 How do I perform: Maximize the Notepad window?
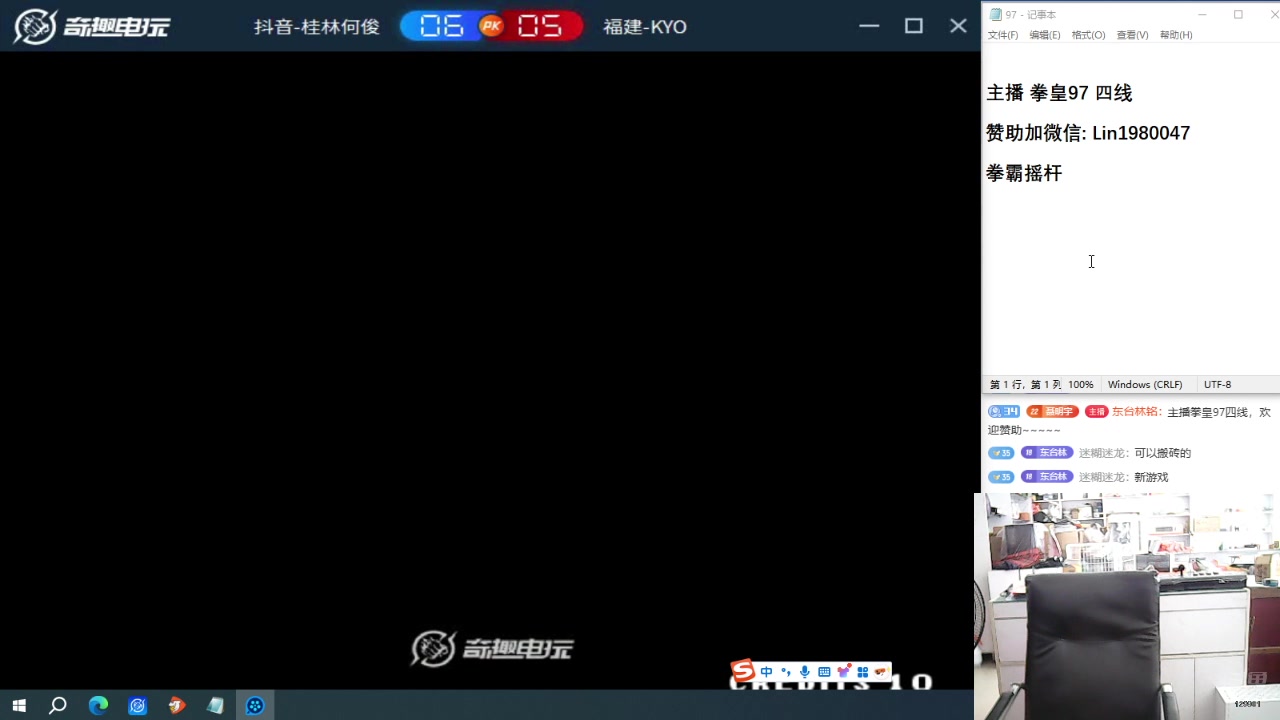point(1238,14)
